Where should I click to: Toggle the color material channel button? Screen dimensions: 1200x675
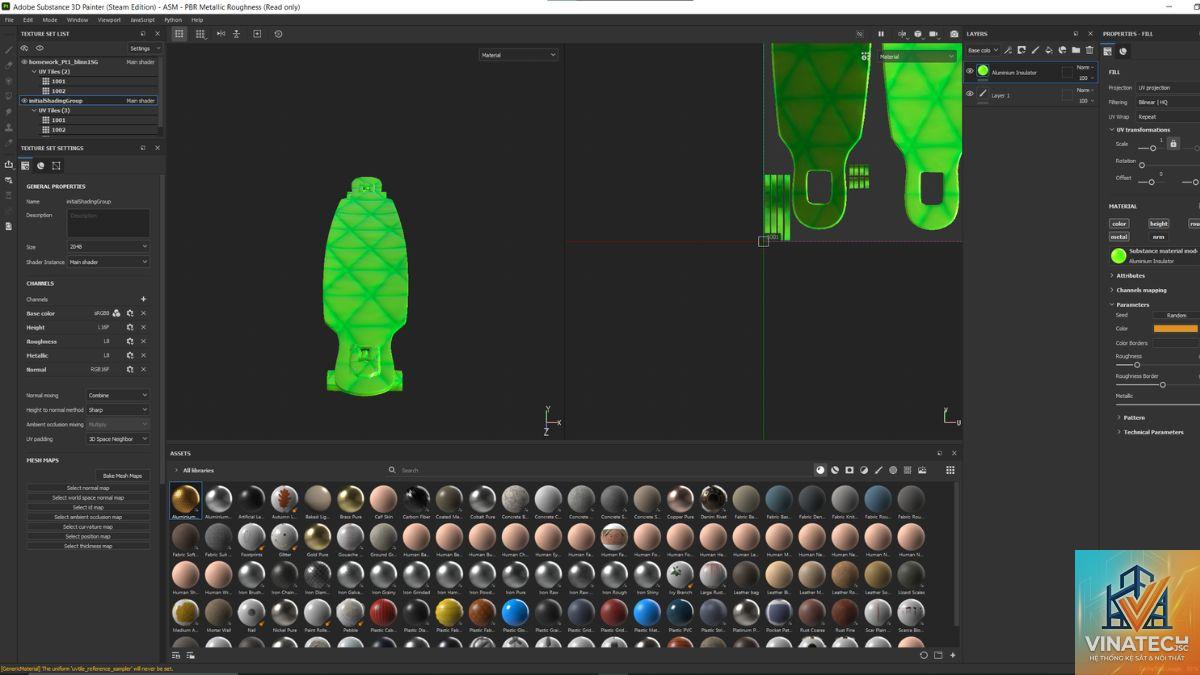pos(1119,224)
